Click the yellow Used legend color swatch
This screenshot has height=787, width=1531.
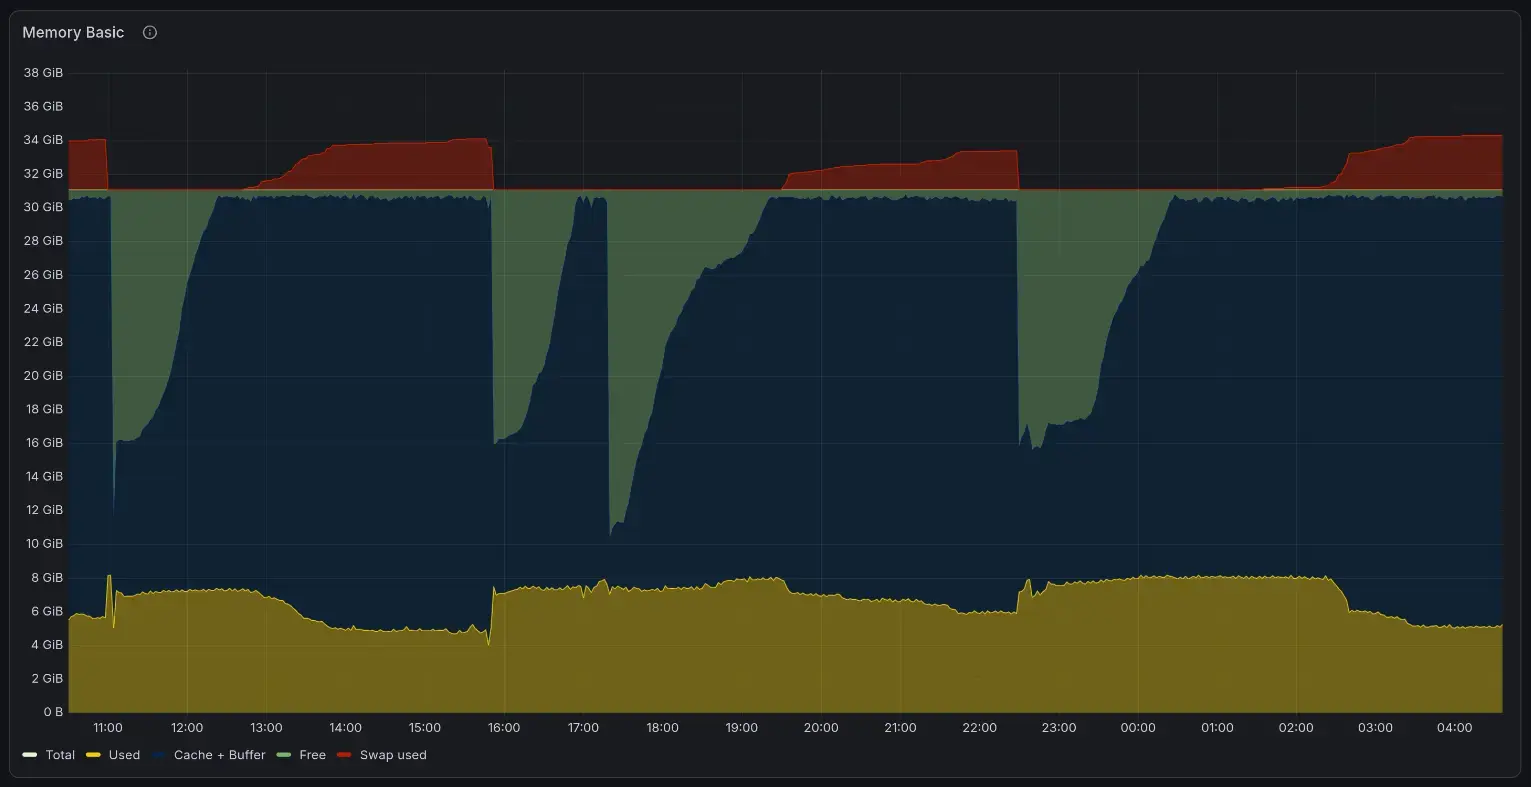93,755
